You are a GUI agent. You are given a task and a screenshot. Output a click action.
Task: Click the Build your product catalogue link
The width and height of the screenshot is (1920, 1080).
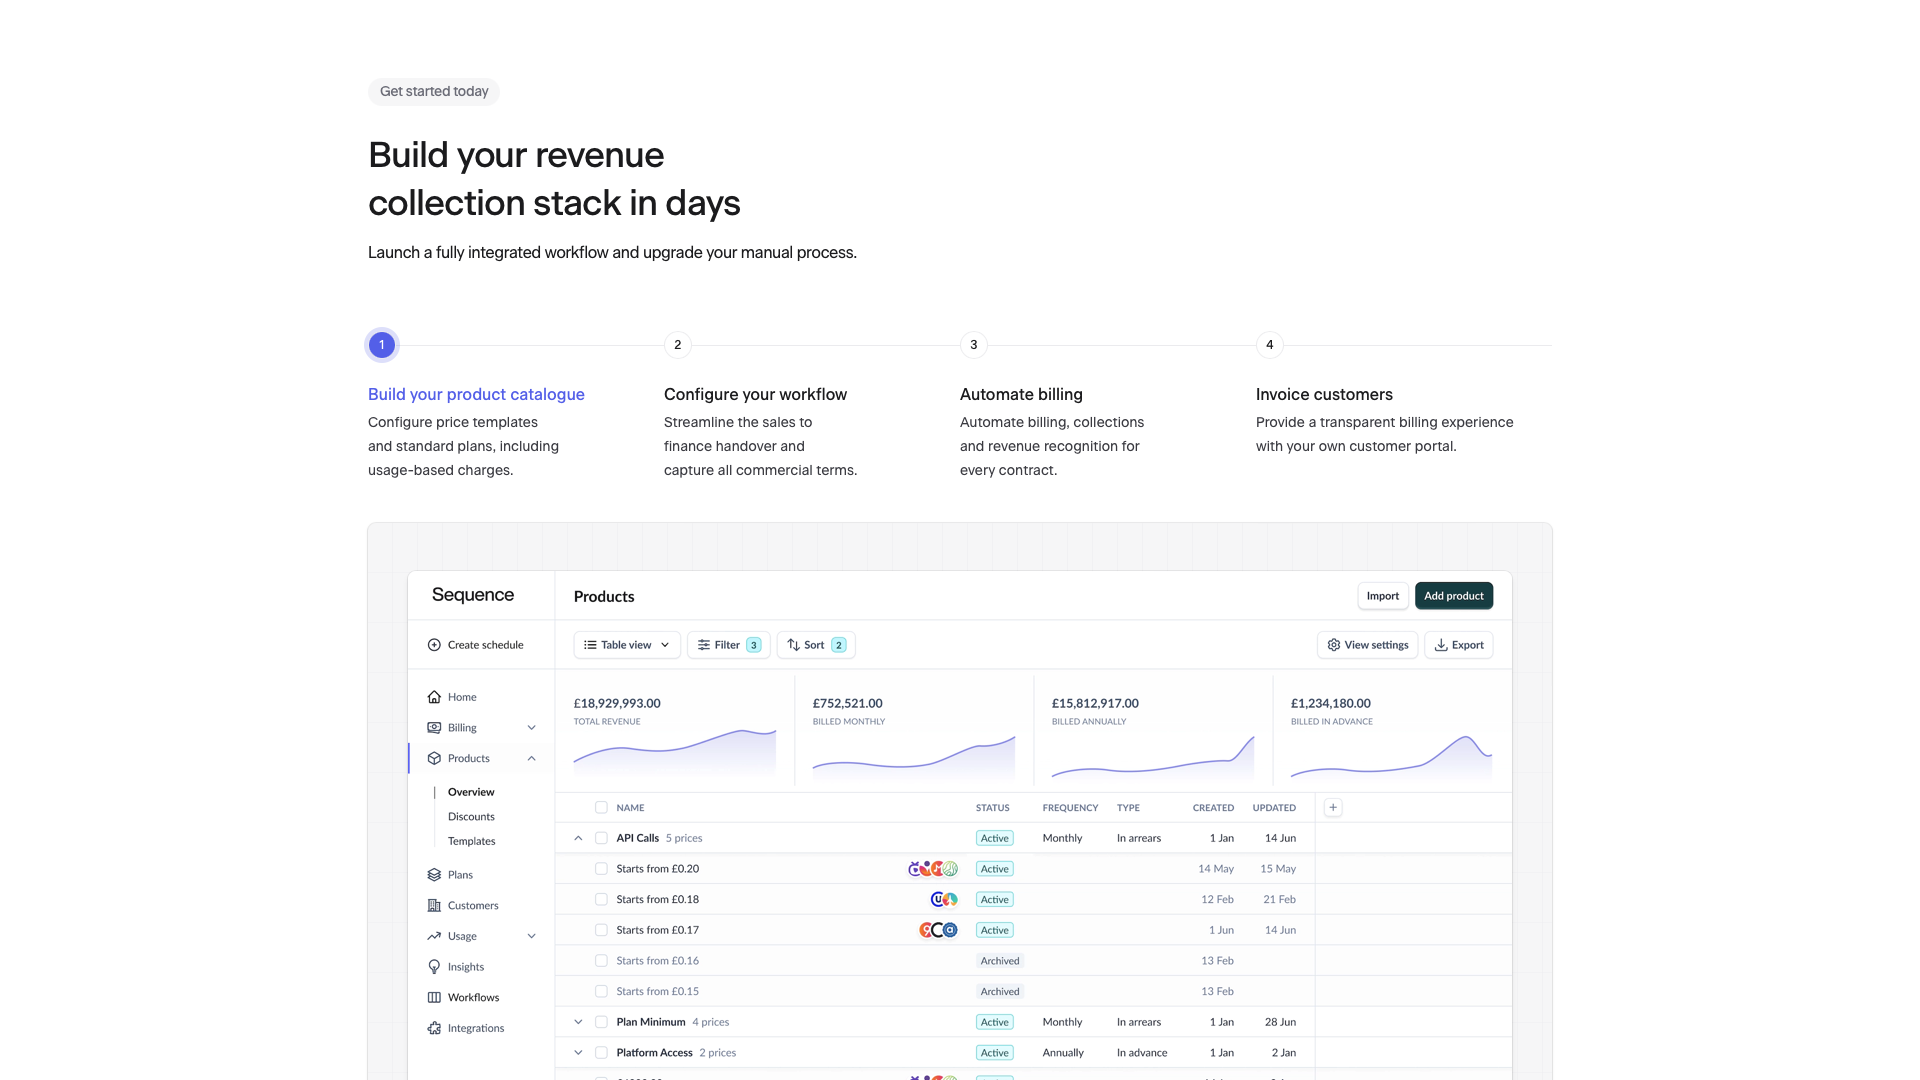(x=476, y=394)
